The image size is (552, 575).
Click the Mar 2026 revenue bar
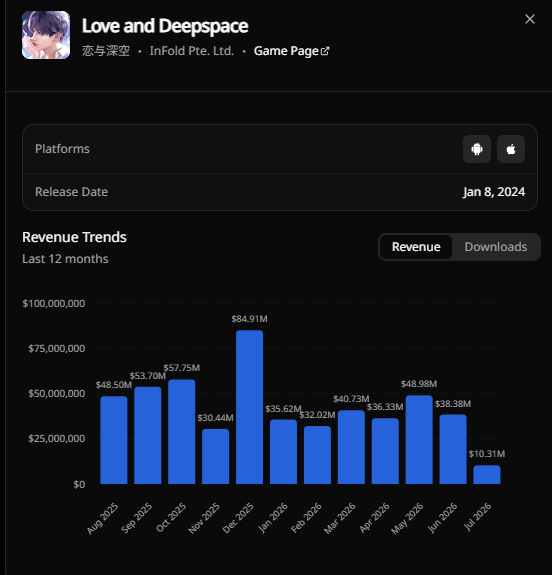coord(351,447)
